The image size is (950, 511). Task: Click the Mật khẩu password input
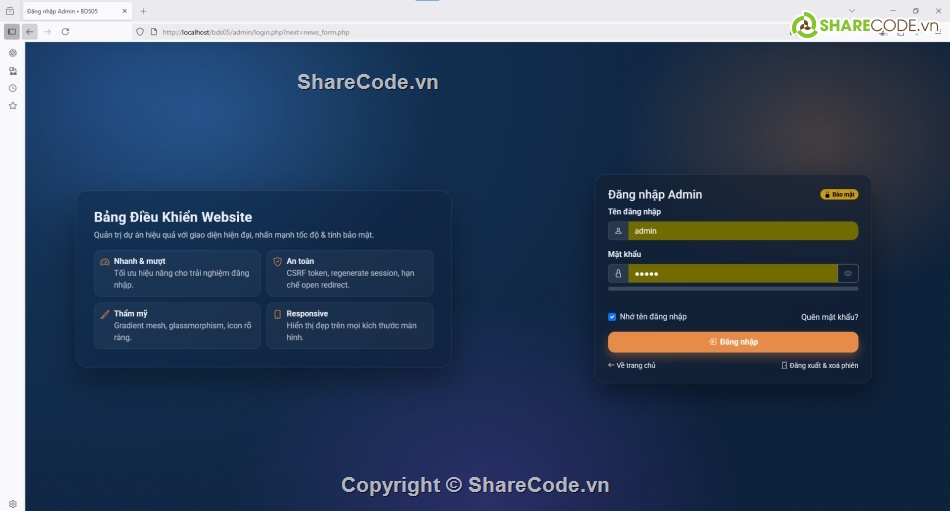pos(733,273)
